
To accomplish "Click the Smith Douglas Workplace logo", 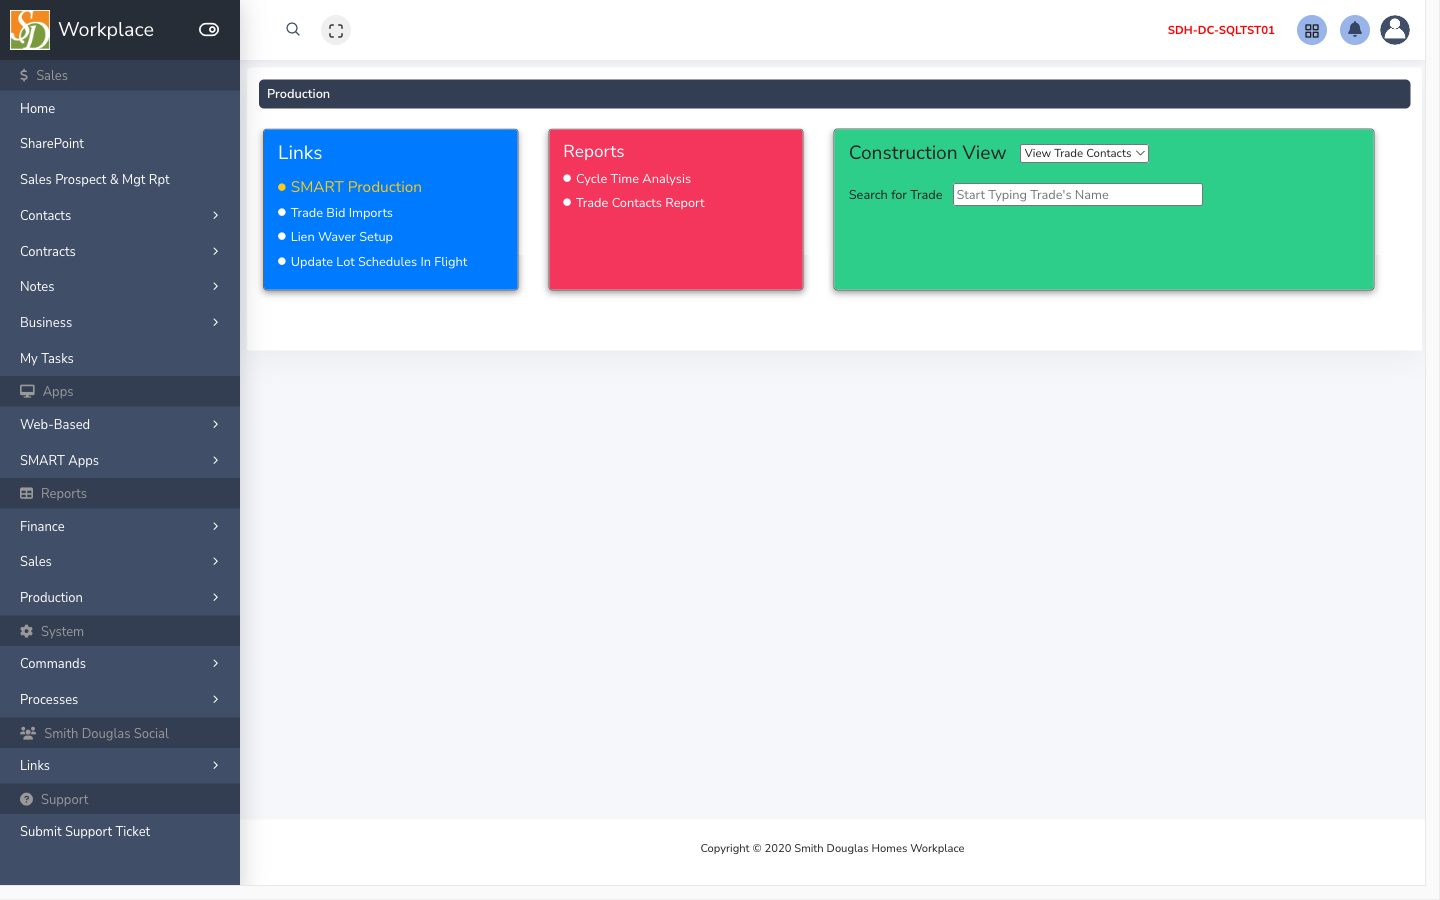I will [x=30, y=30].
